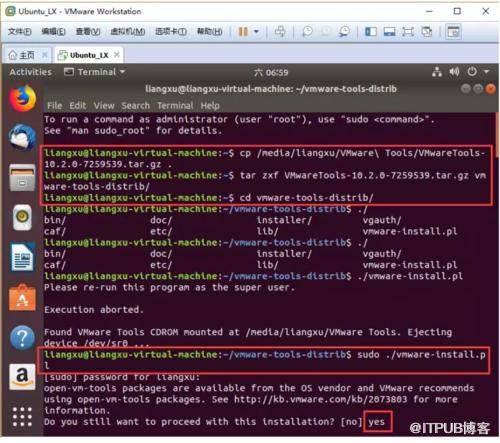Image resolution: width=500 pixels, height=443 pixels.
Task: Click the volume speaker icon
Action: click(x=454, y=72)
